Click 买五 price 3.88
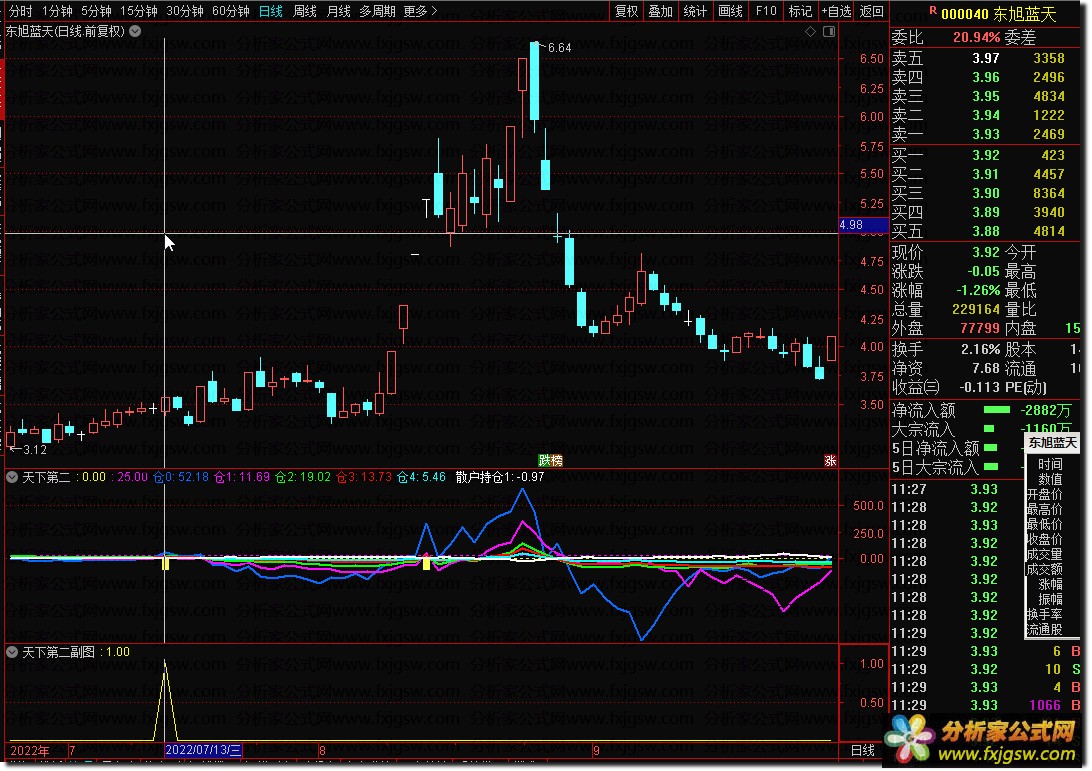Screen dimensions: 1092x771 click(x=986, y=231)
